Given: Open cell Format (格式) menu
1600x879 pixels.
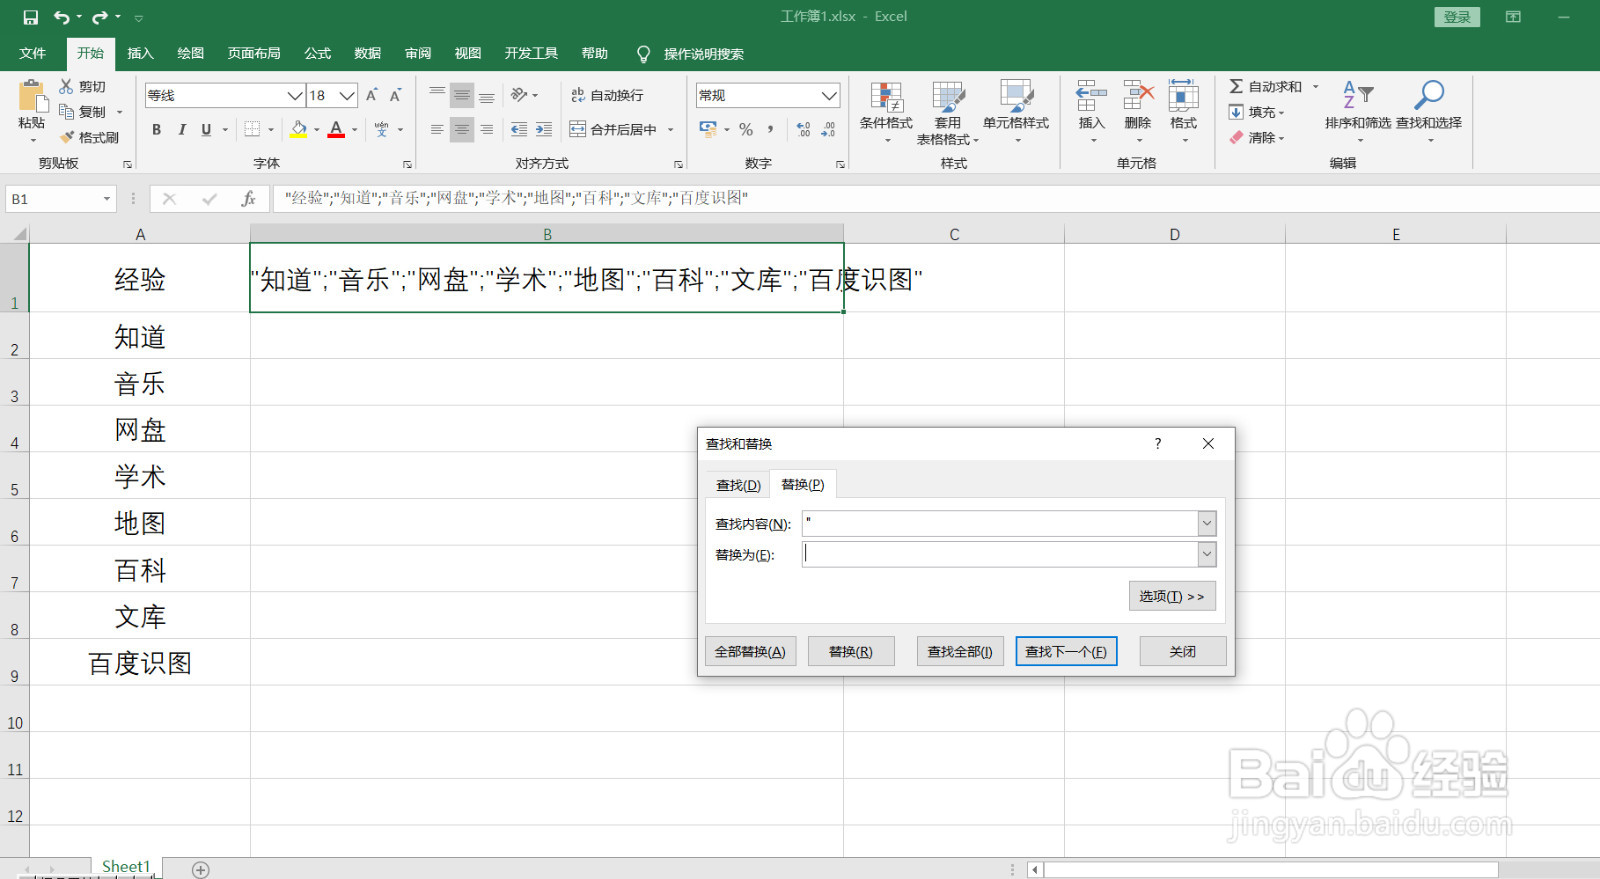Looking at the screenshot, I should 1184,110.
